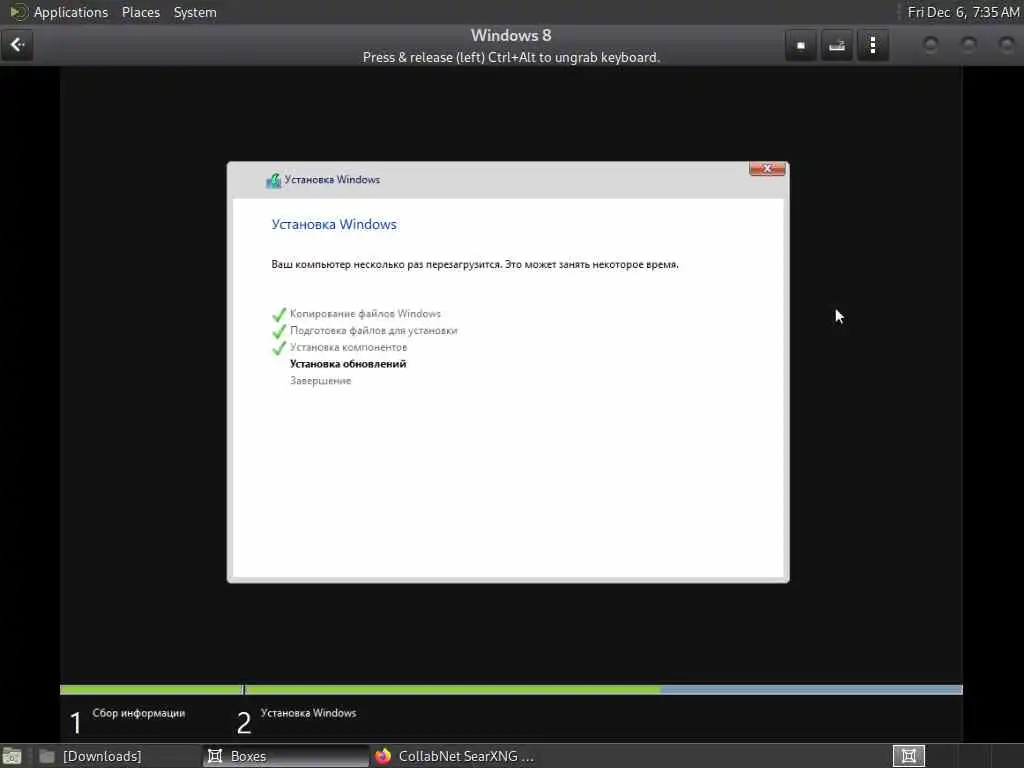The image size is (1024, 768).
Task: Click the text Завершение
Action: click(321, 381)
